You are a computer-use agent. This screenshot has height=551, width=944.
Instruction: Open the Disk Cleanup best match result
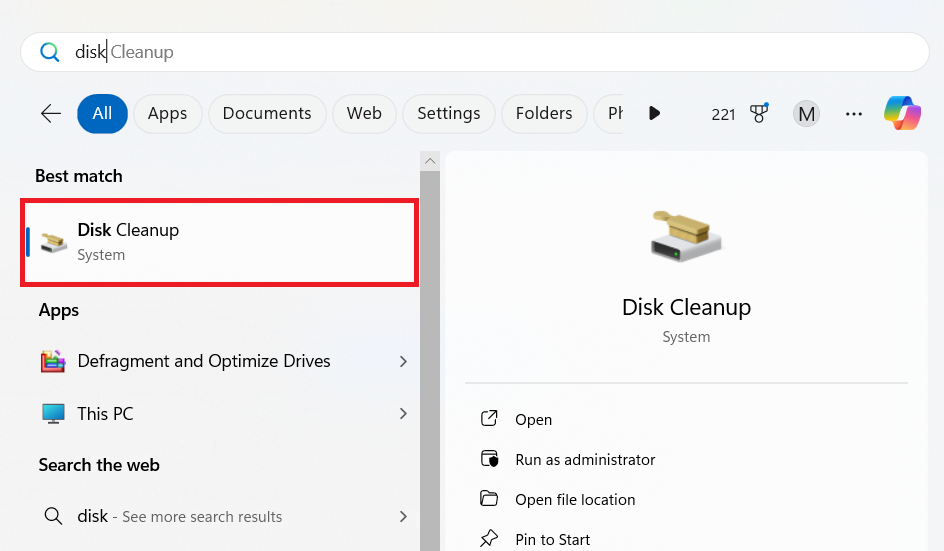[220, 242]
